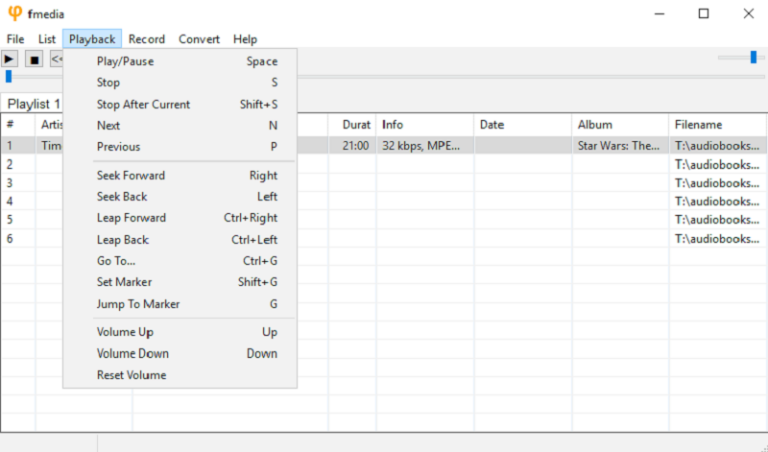Screen dimensions: 768x452
Task: Adjust the volume slider thumb
Action: [x=753, y=57]
